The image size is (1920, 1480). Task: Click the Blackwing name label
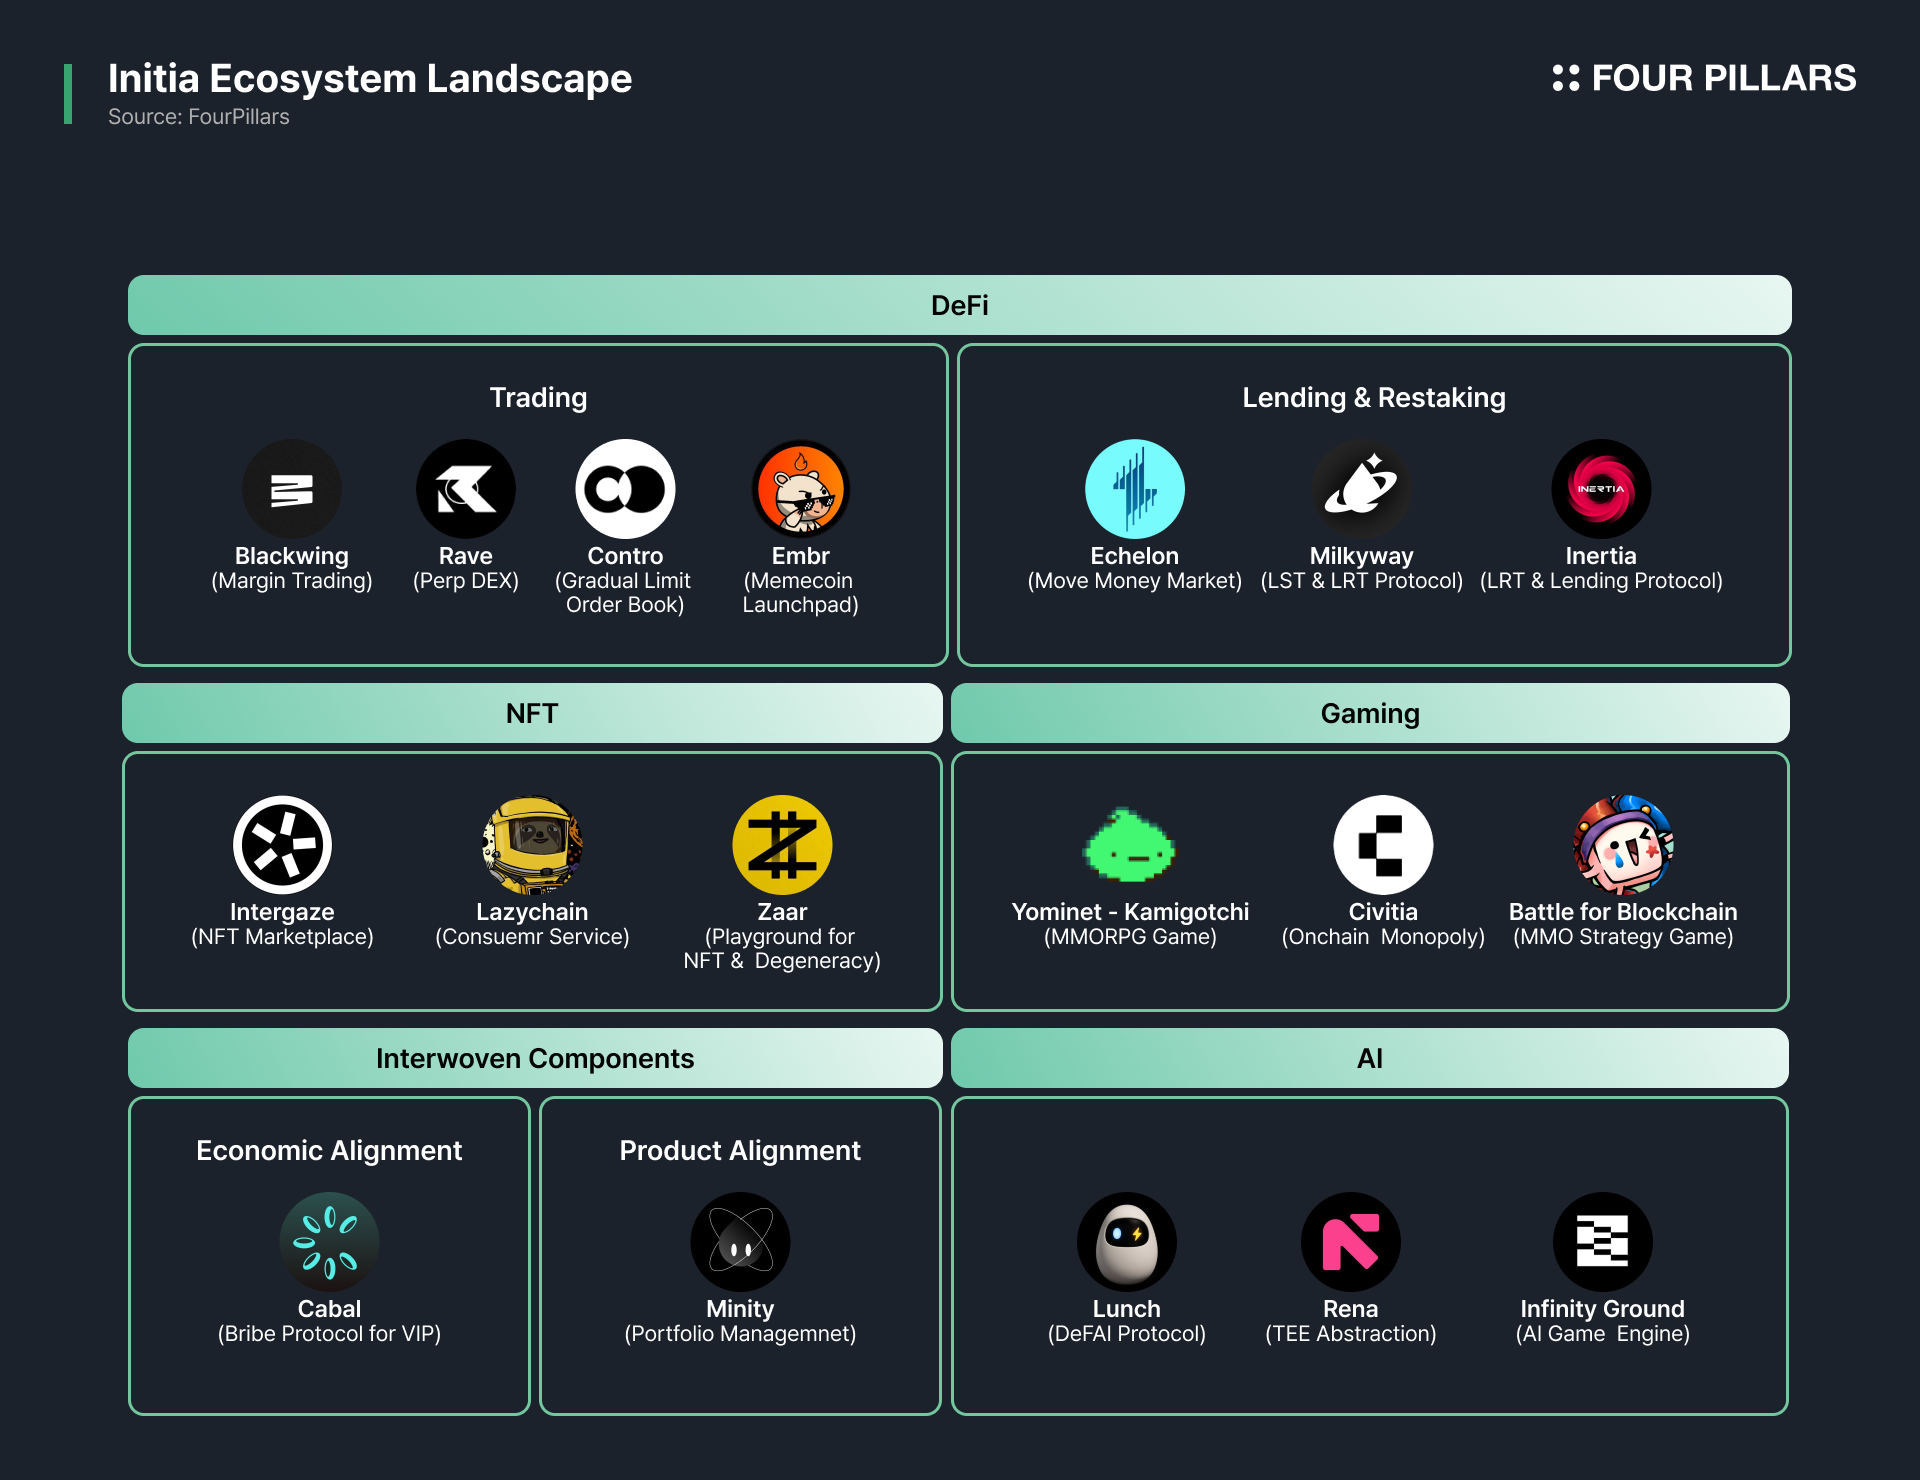(292, 556)
